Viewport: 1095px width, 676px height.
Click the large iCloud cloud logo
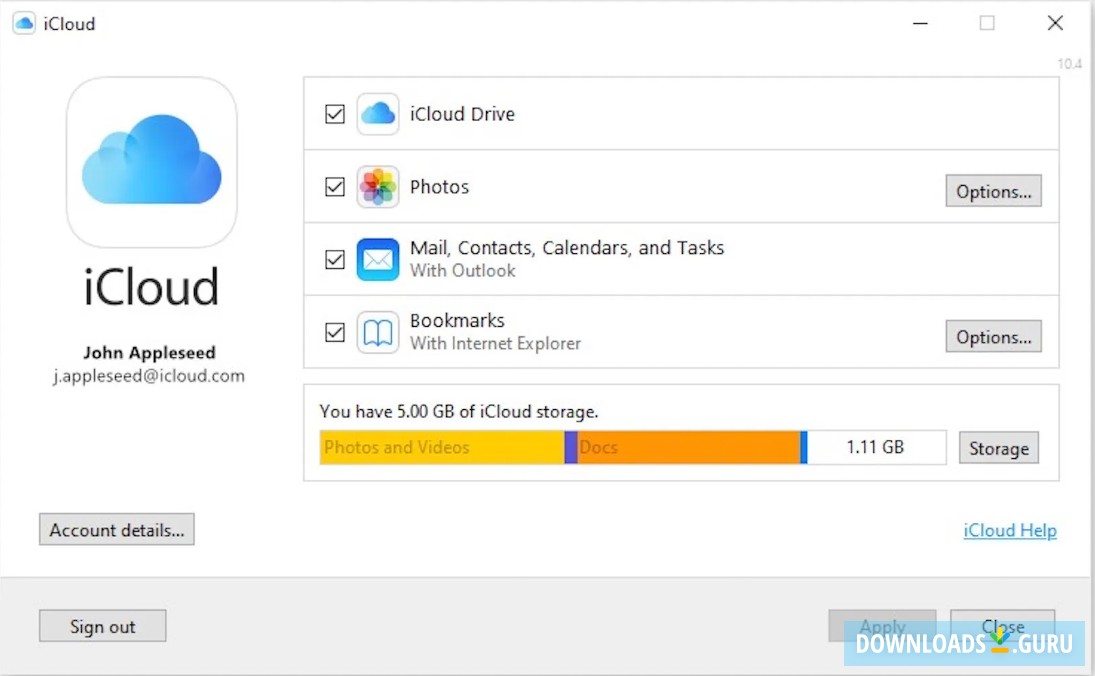pos(151,162)
